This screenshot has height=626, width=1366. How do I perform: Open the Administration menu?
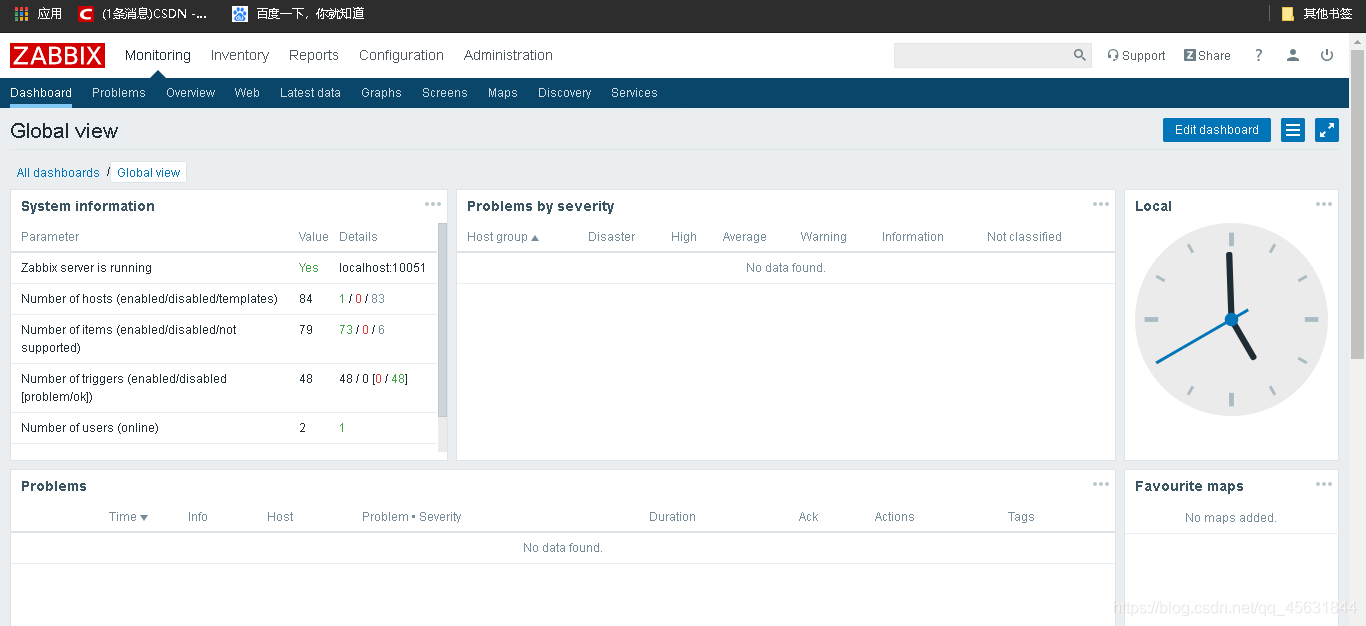click(x=508, y=55)
